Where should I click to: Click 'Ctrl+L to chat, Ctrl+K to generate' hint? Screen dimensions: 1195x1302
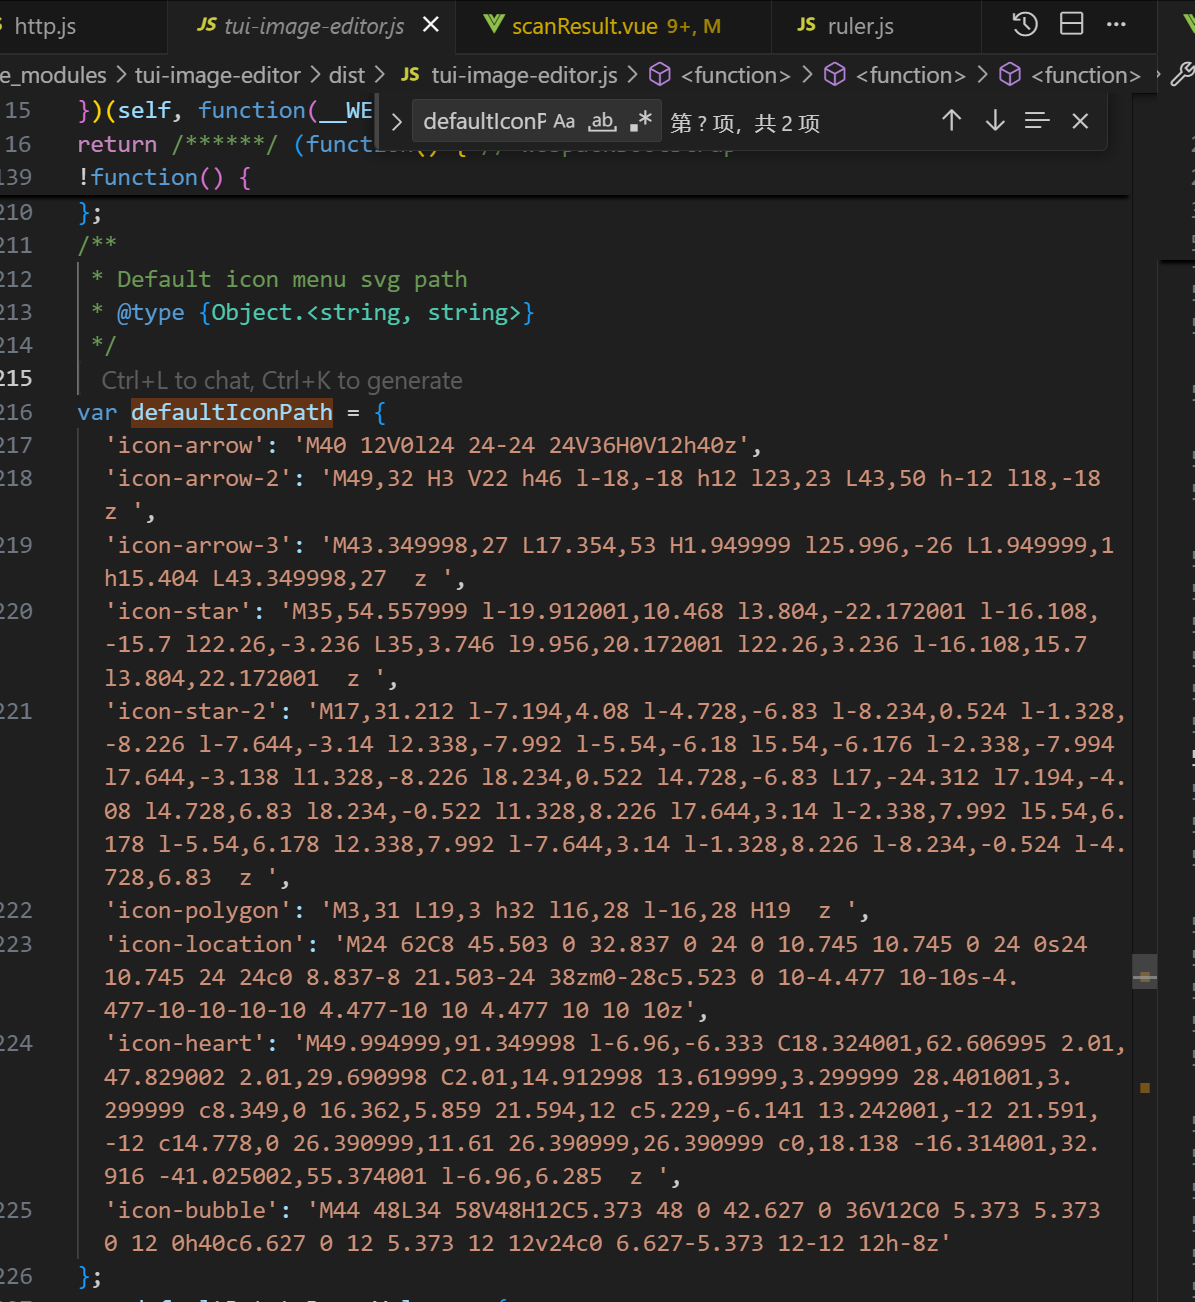point(282,380)
